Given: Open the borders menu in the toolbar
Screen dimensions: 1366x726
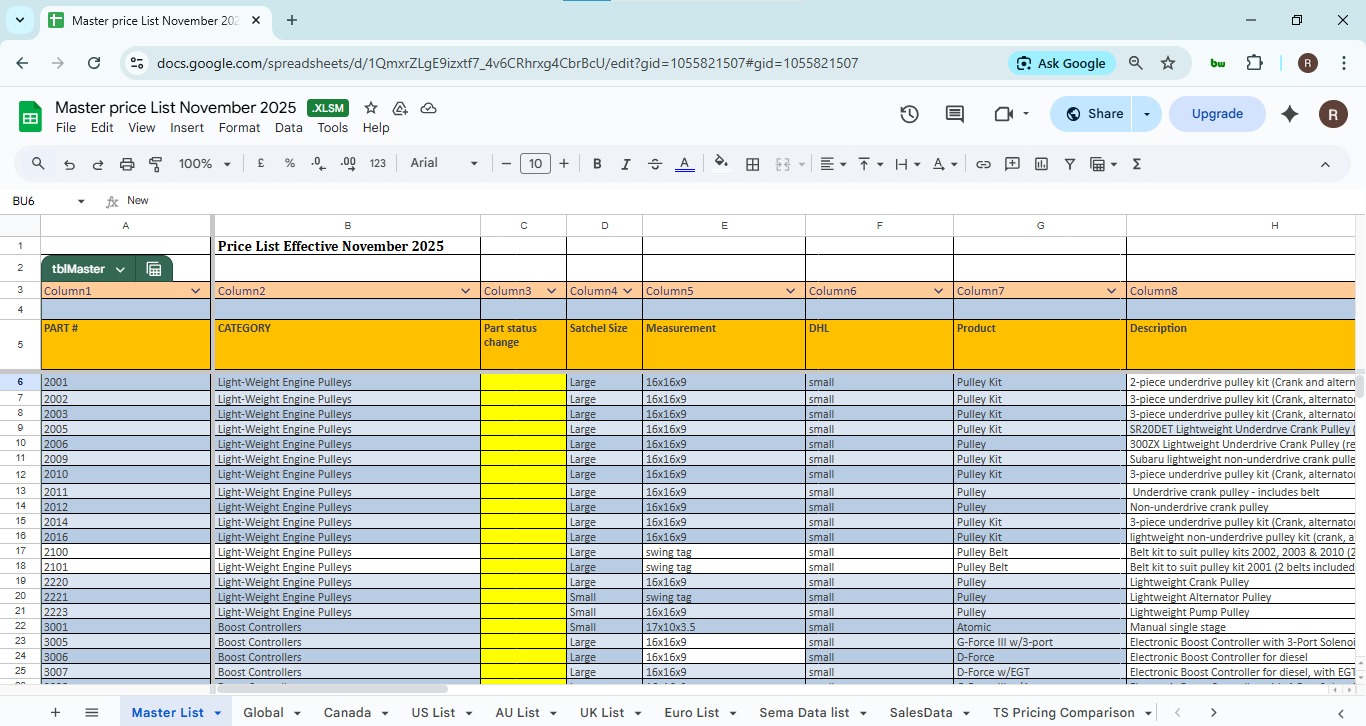Looking at the screenshot, I should (753, 163).
